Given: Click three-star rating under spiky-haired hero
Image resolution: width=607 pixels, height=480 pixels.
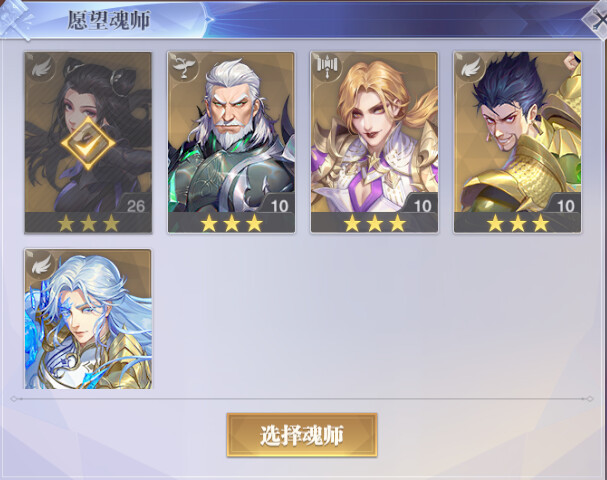Looking at the screenshot, I should pyautogui.click(x=518, y=224).
